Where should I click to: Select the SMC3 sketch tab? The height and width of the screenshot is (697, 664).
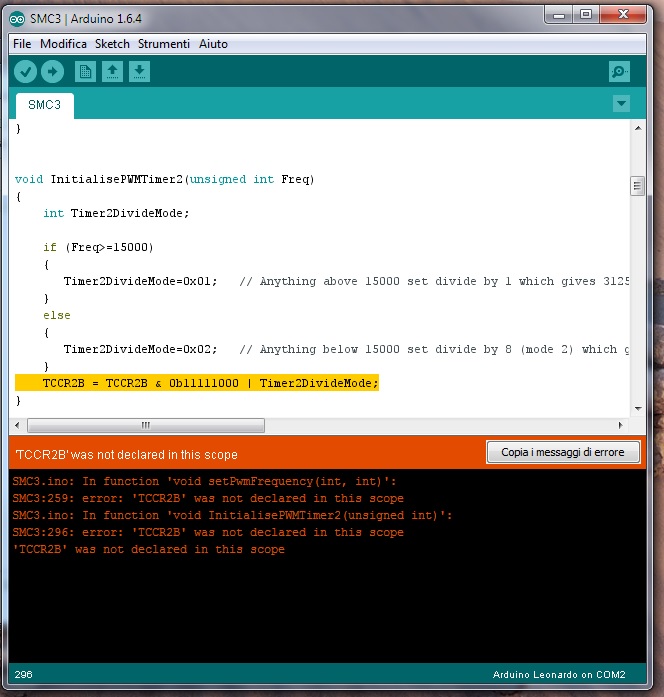[44, 105]
